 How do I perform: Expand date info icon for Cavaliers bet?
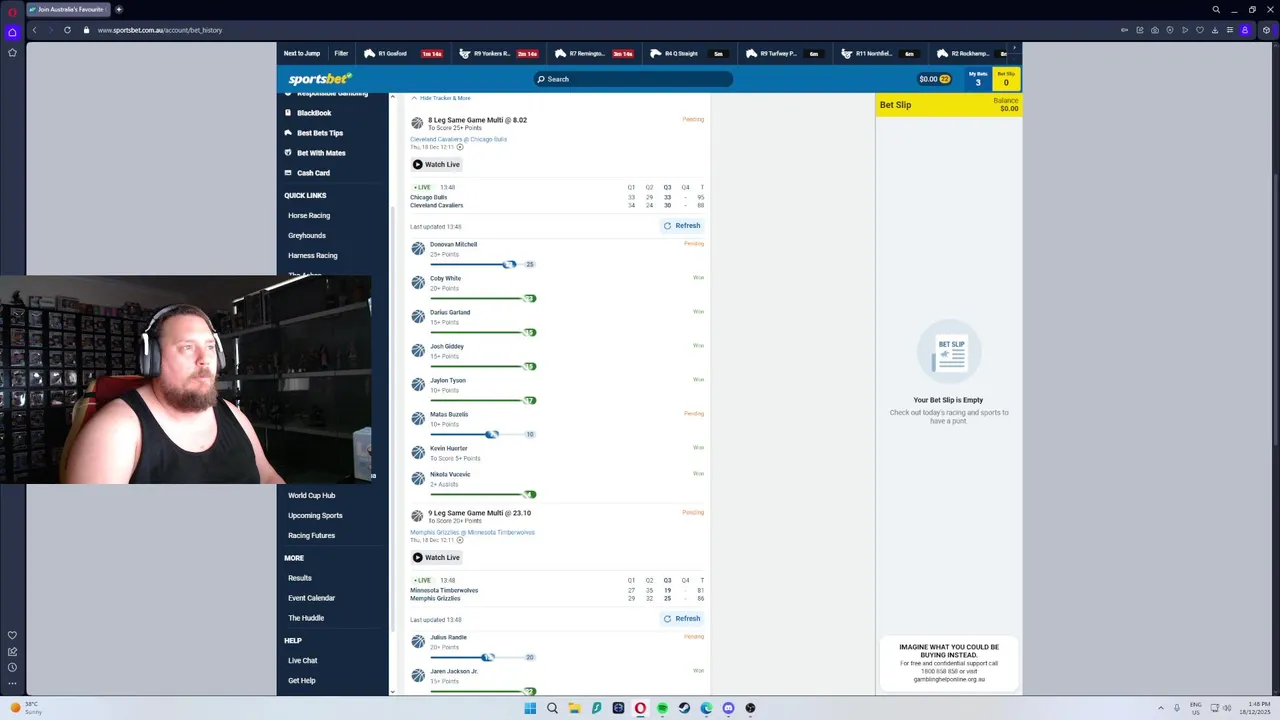(x=460, y=147)
